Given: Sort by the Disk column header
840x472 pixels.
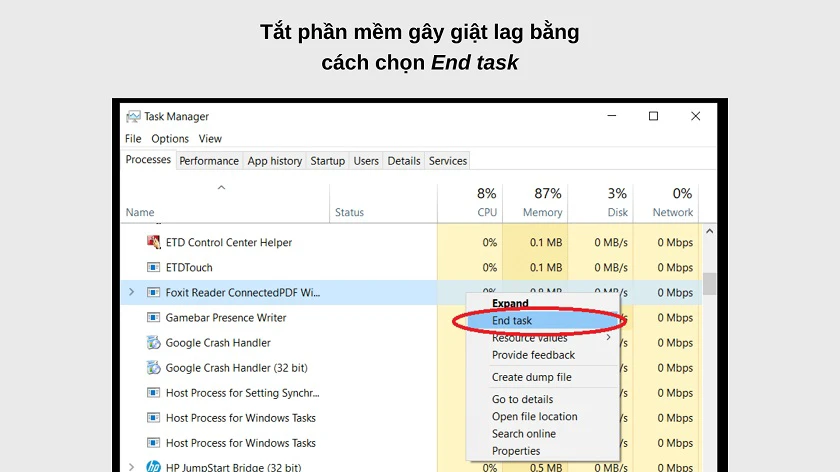Looking at the screenshot, I should tap(601, 203).
